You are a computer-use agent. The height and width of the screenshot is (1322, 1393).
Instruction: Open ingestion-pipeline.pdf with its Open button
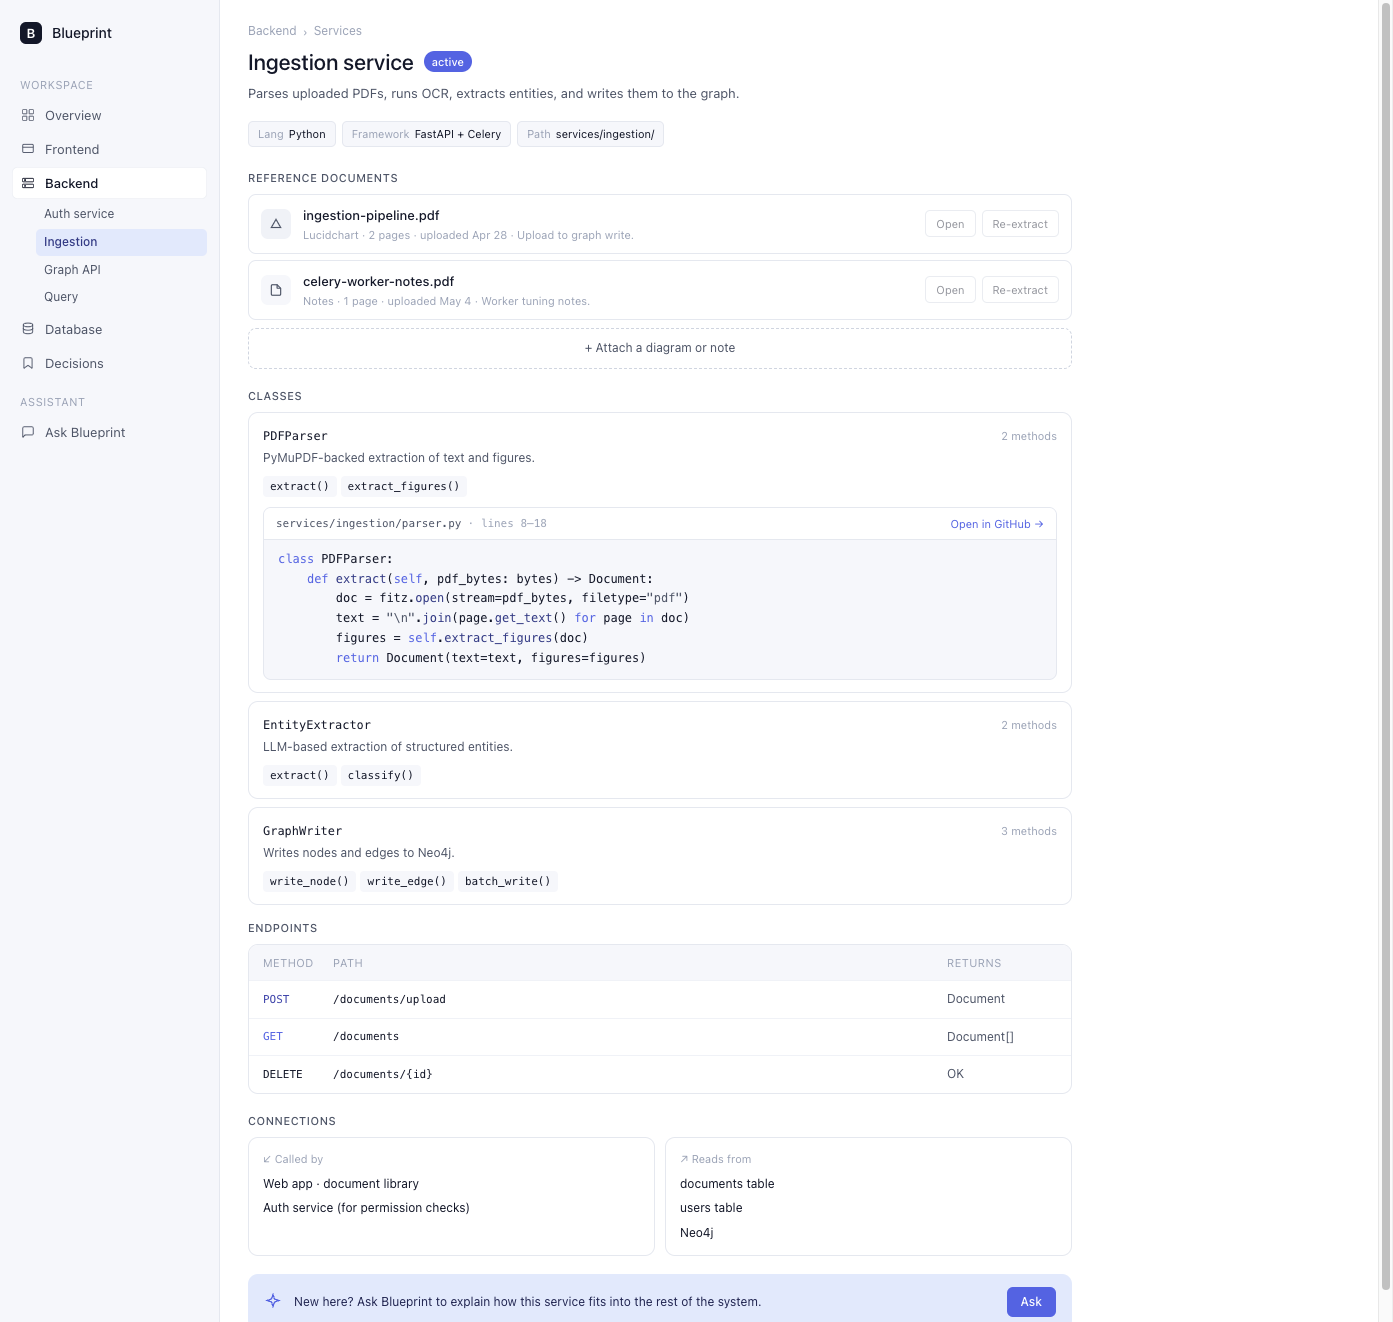tap(950, 224)
